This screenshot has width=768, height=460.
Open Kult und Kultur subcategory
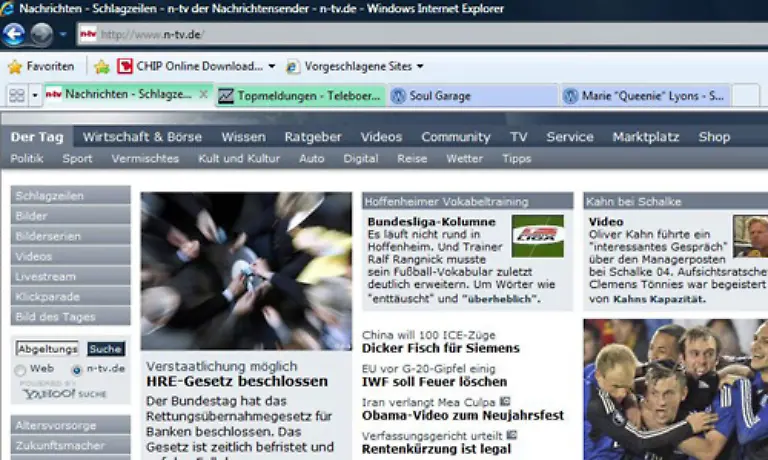point(239,158)
